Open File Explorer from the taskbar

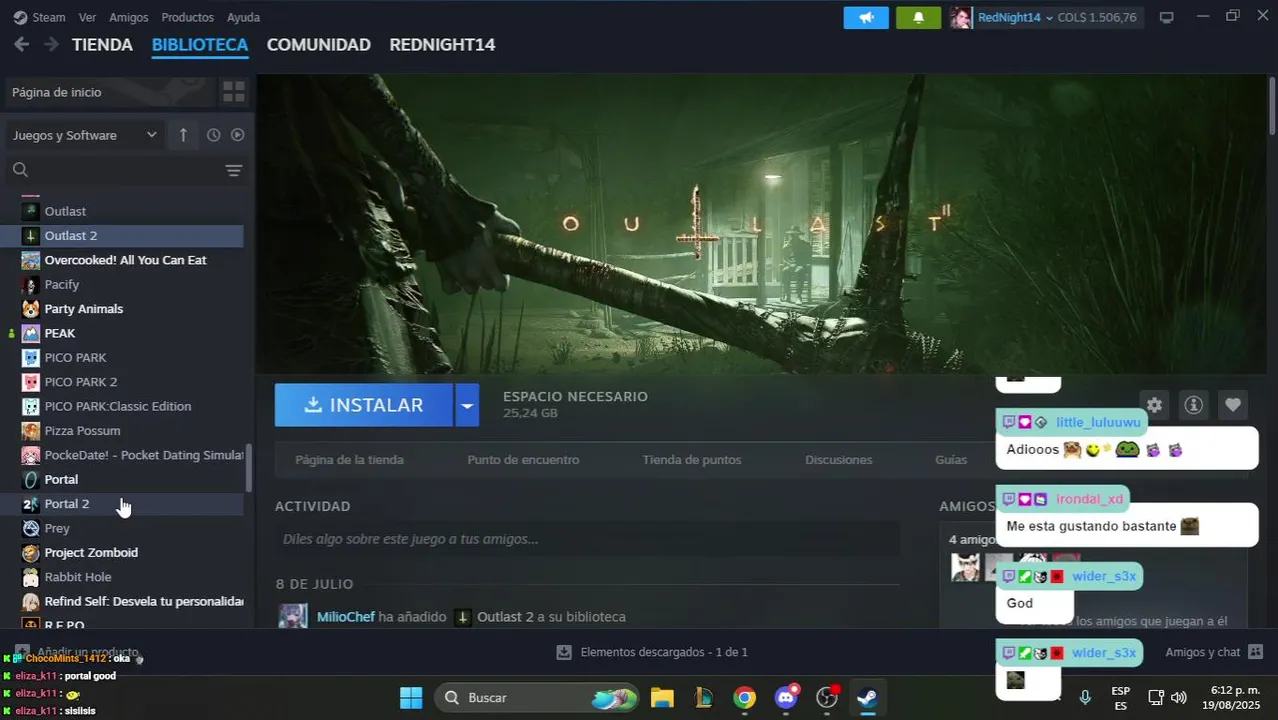[x=662, y=697]
